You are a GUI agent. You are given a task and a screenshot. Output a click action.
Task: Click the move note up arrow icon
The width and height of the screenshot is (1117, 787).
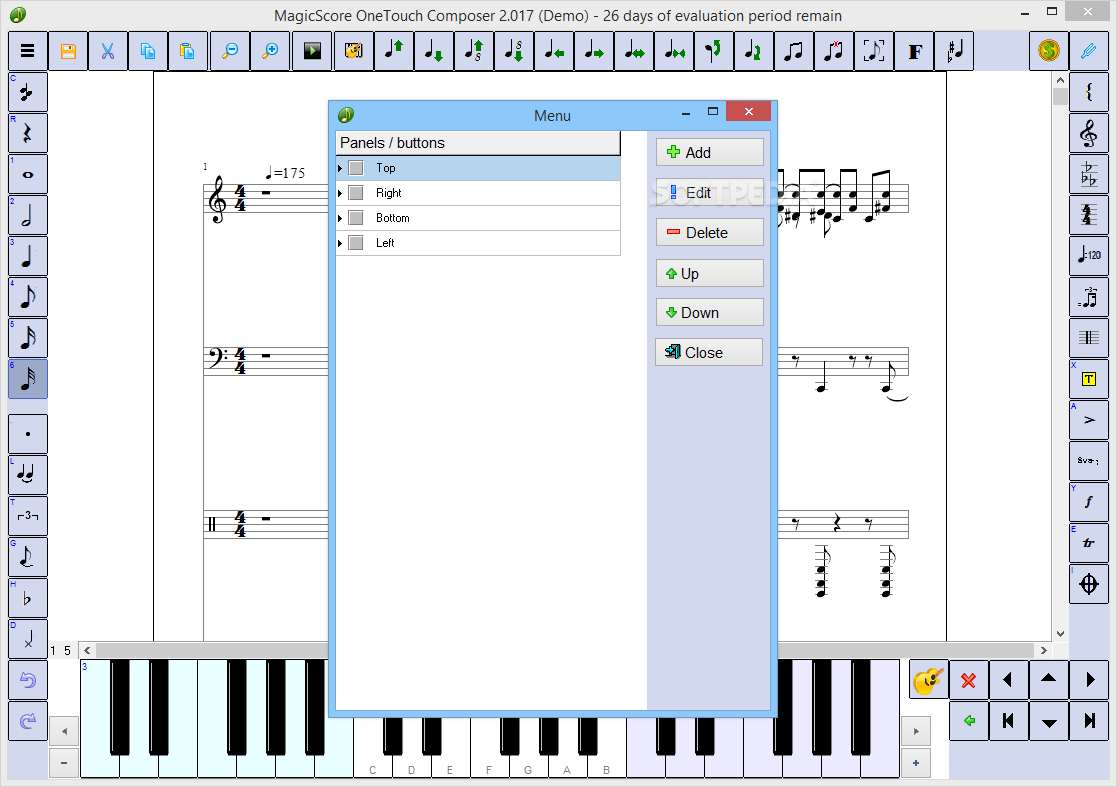pyautogui.click(x=394, y=51)
